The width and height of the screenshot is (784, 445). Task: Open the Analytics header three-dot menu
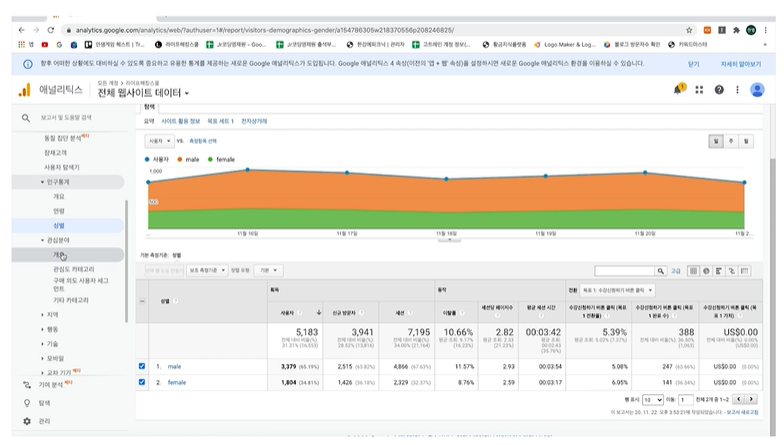[737, 90]
